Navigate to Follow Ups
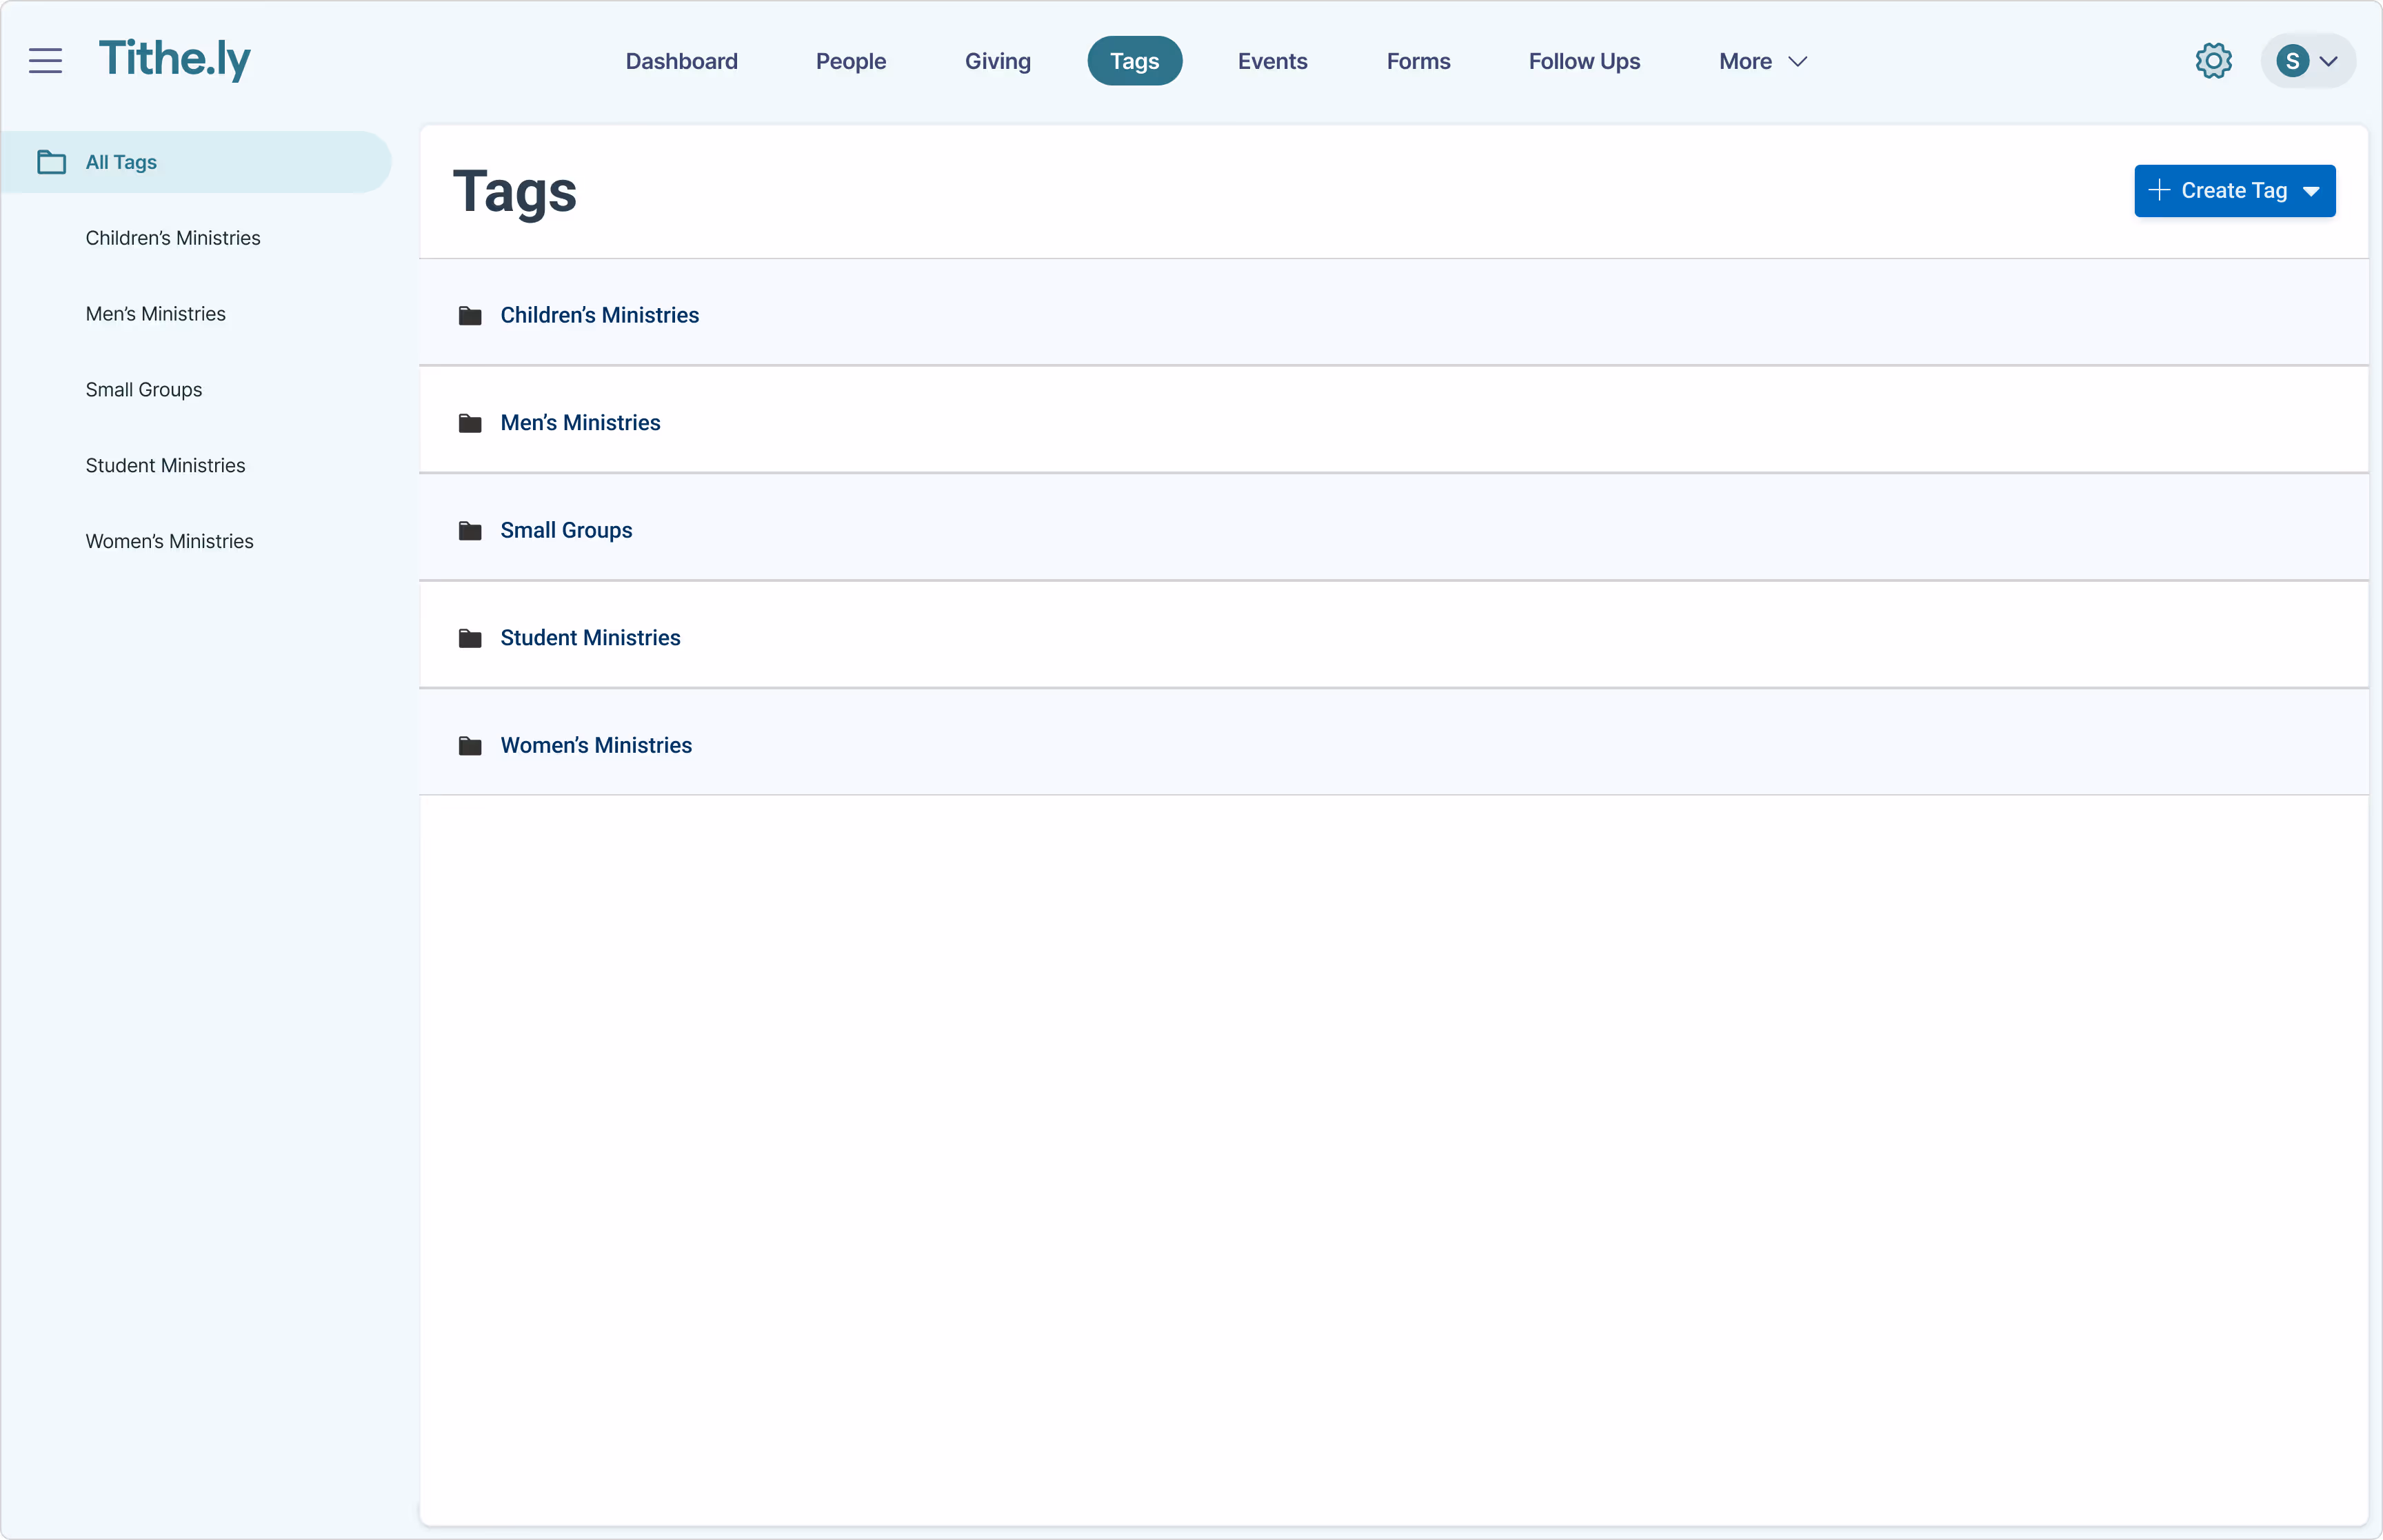The image size is (2383, 1540). [1583, 60]
